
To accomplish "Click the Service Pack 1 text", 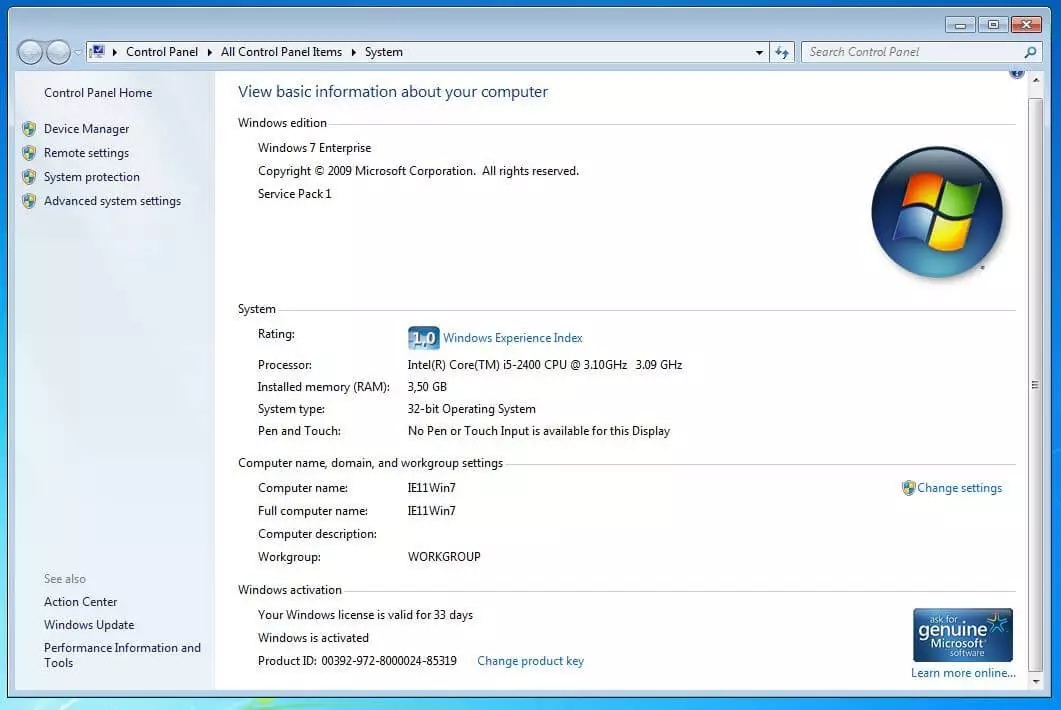I will (294, 194).
